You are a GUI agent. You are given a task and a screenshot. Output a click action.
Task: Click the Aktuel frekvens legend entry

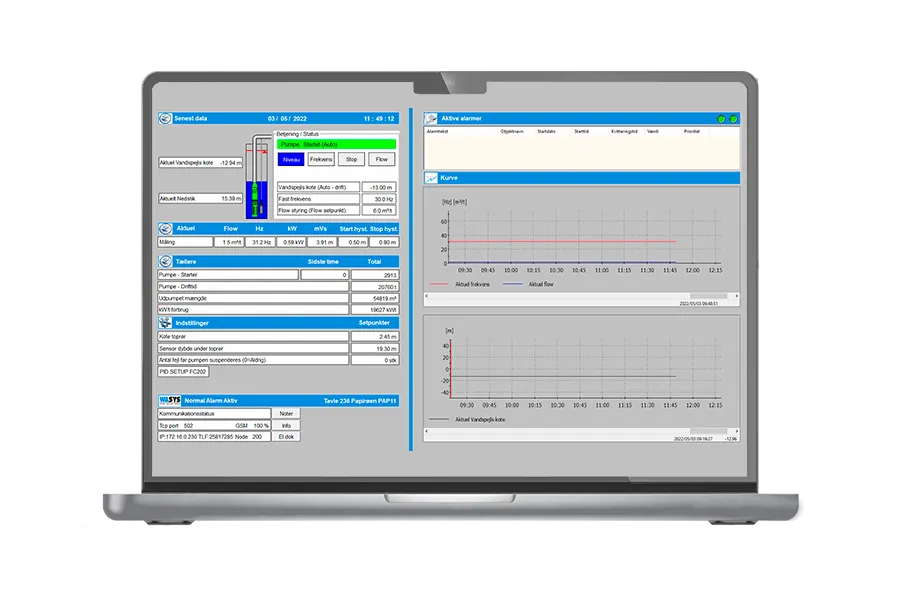point(460,284)
